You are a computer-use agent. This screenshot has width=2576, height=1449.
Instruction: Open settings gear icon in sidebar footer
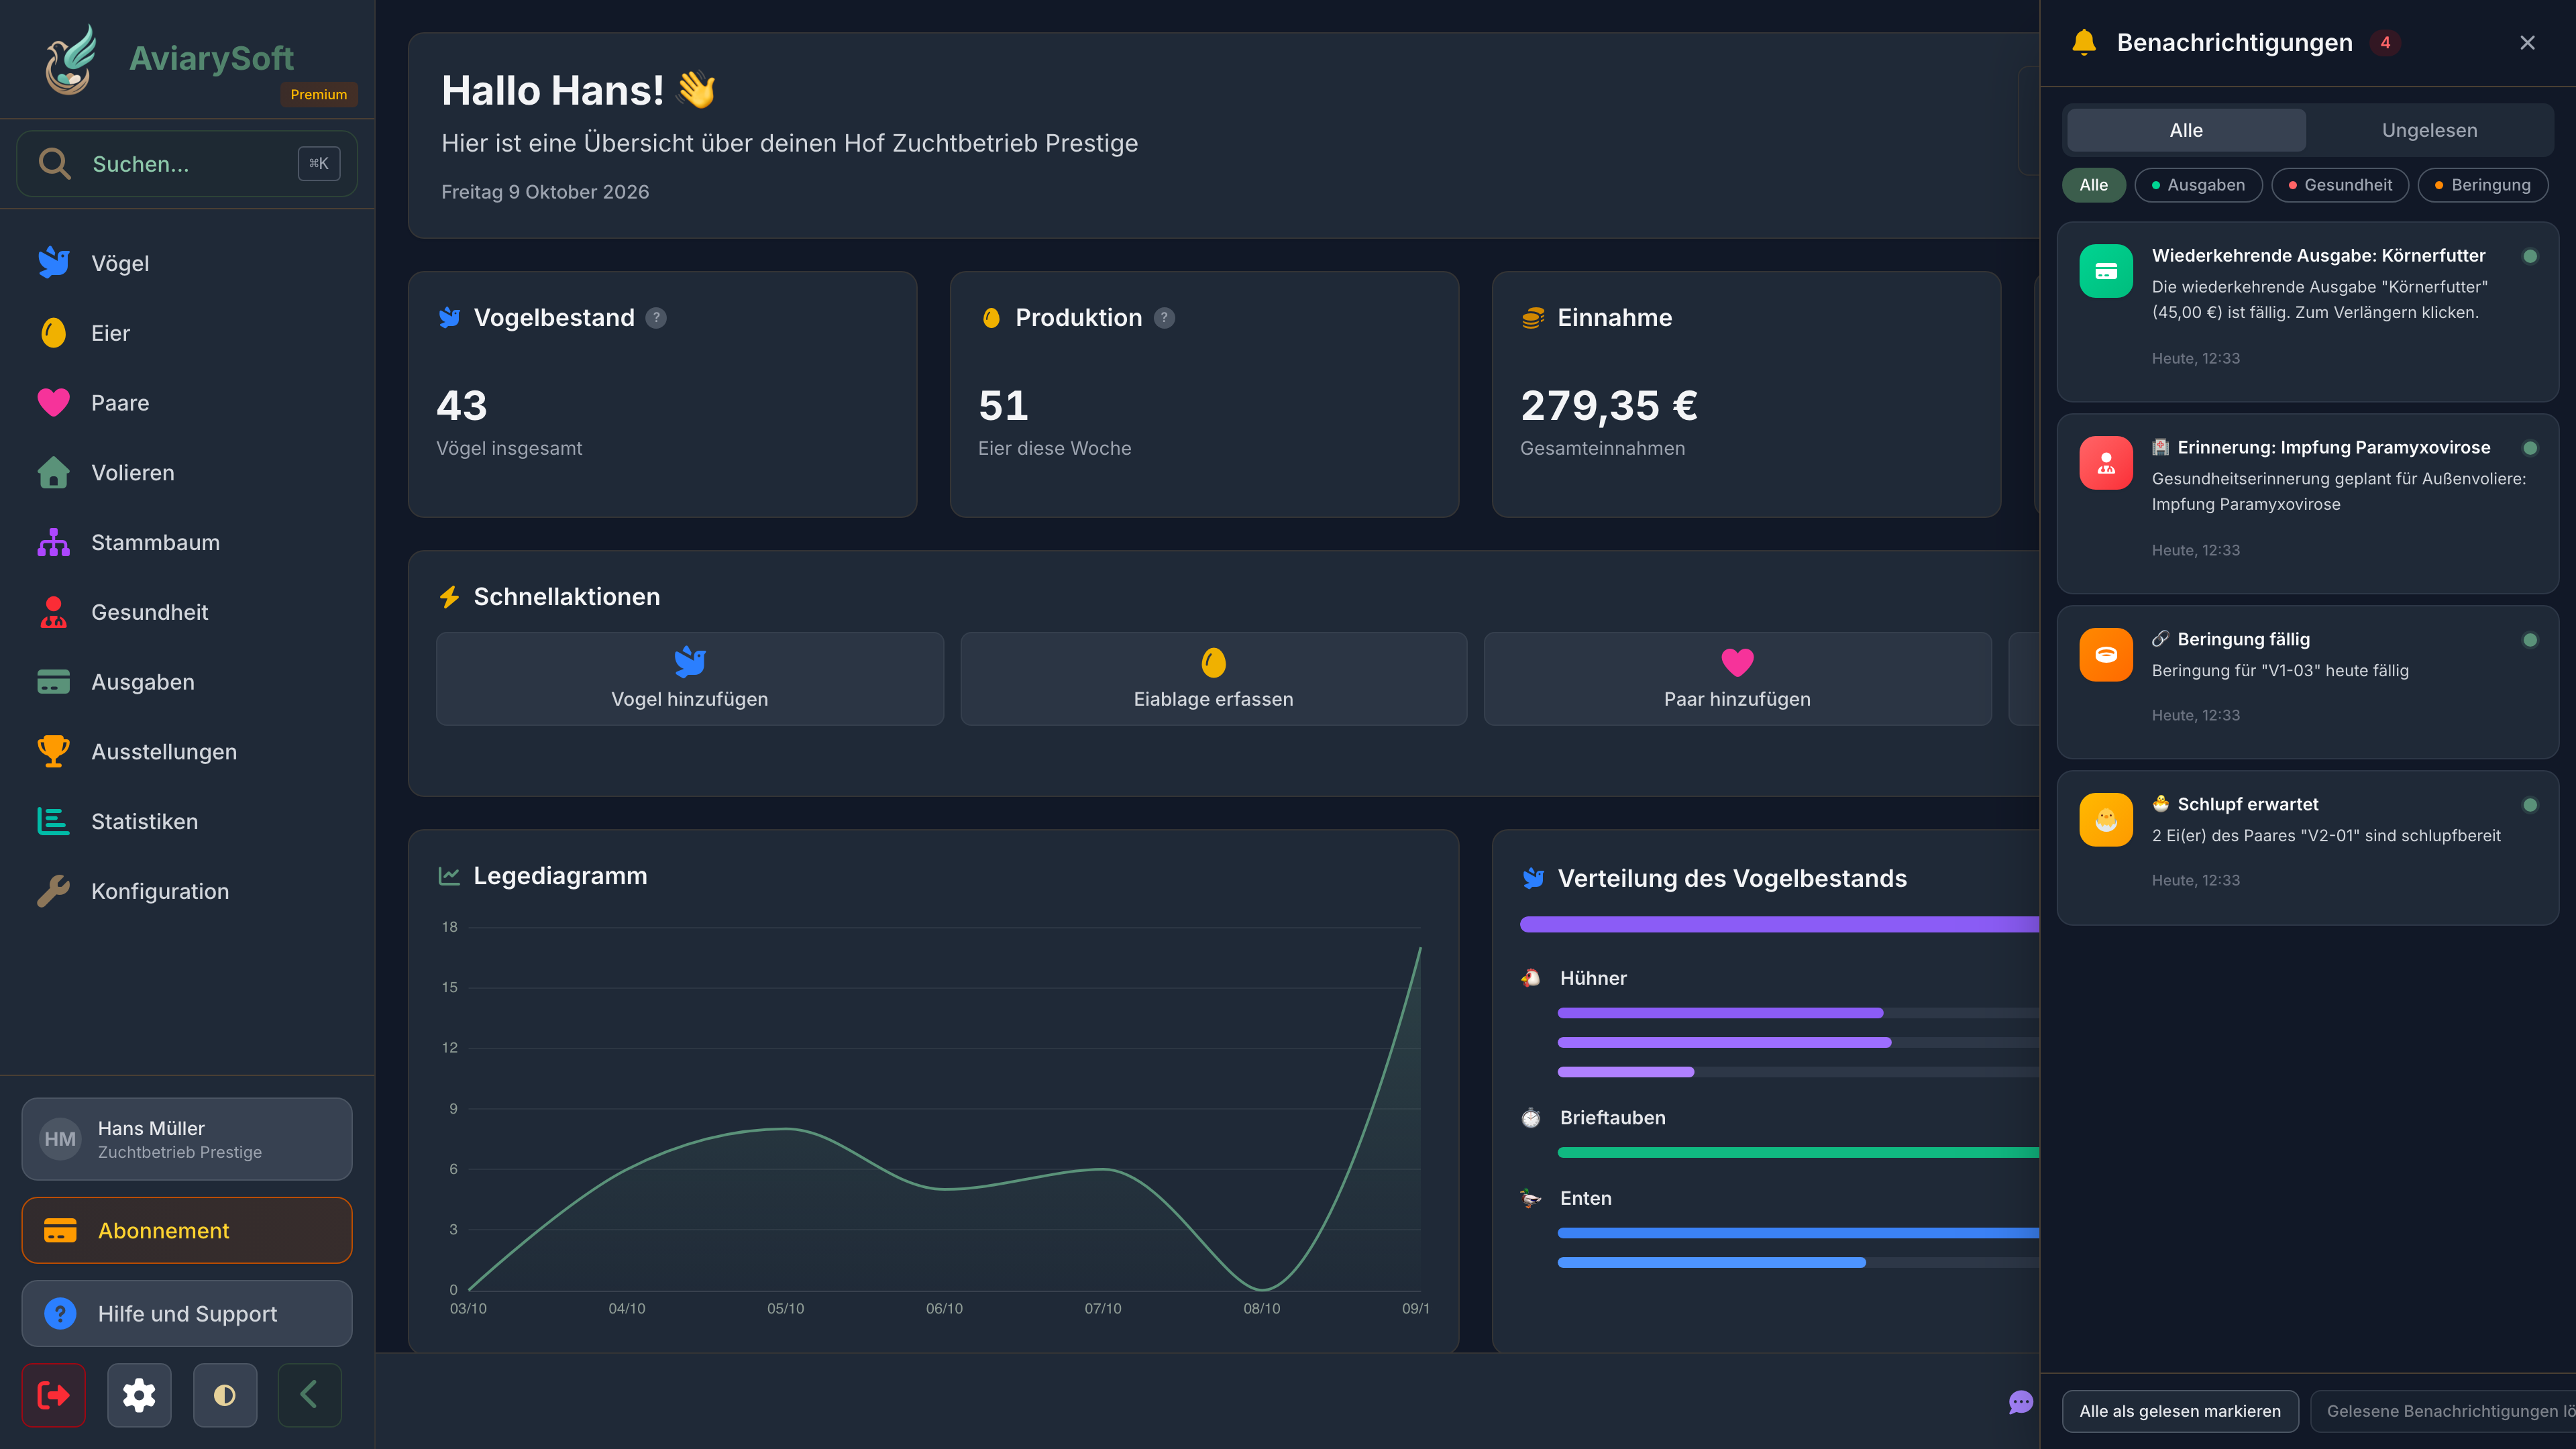click(139, 1395)
